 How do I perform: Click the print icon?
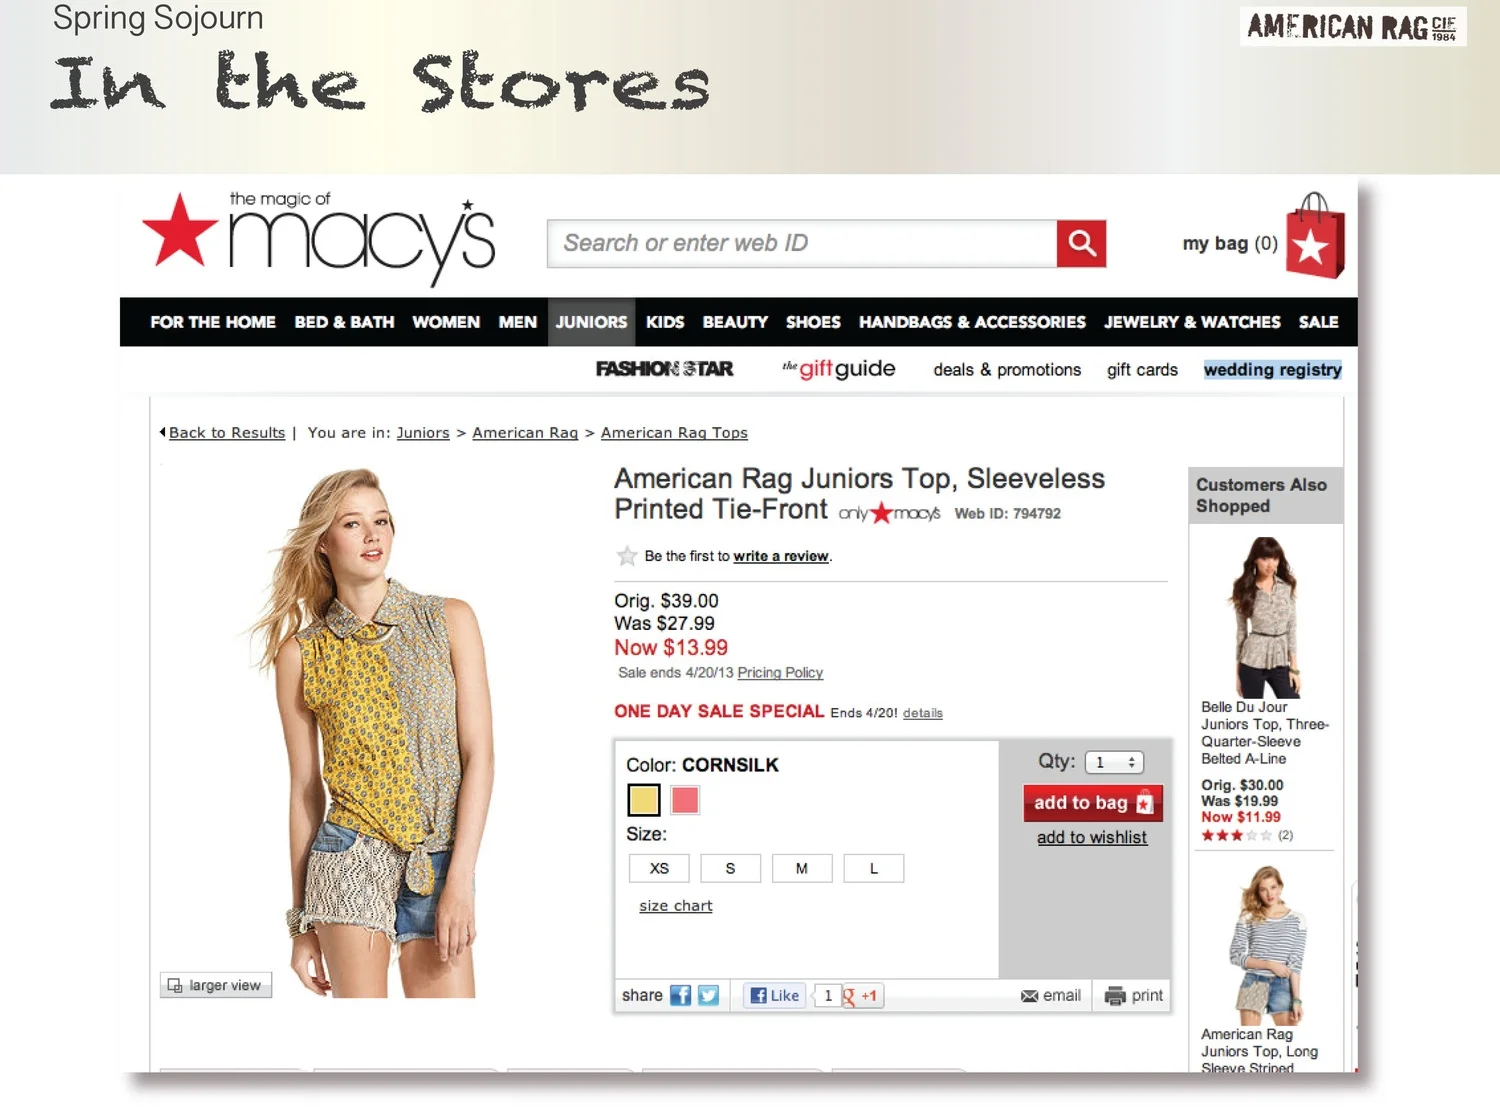pyautogui.click(x=1115, y=996)
